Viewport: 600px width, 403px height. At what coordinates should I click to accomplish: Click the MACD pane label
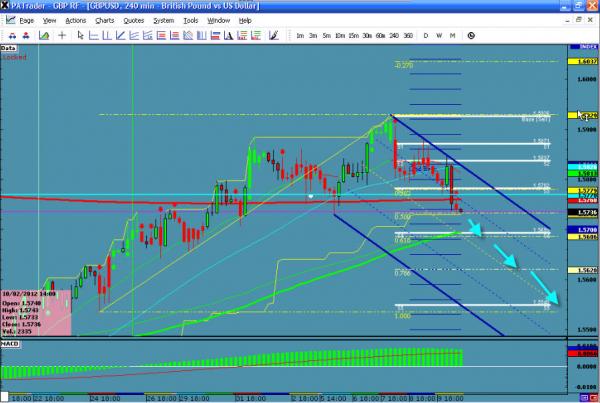(x=10, y=344)
